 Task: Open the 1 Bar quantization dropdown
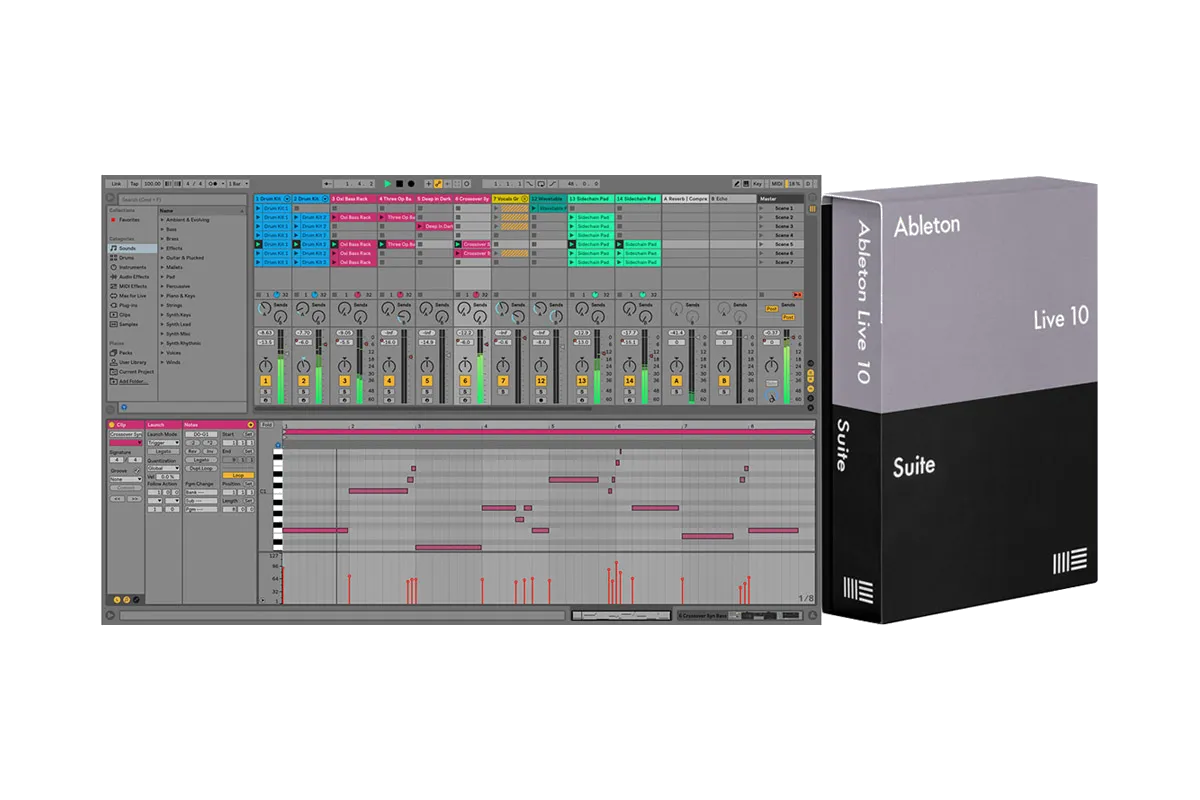click(x=239, y=184)
